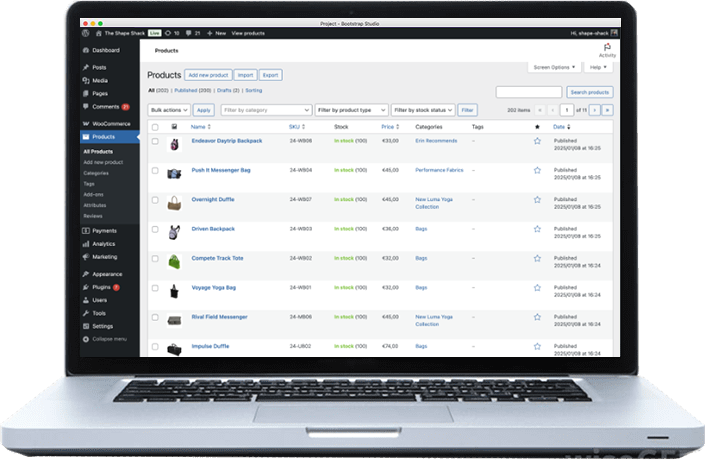Expand the Filter by product type dropdown
The width and height of the screenshot is (705, 460).
tap(350, 110)
